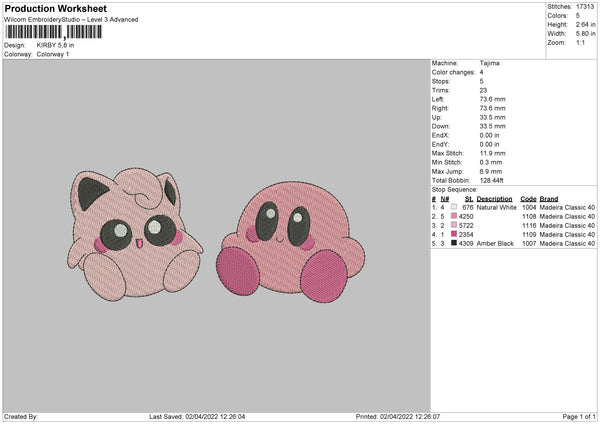Select the Amber Black thread swatch
The image size is (600, 424).
[x=455, y=243]
